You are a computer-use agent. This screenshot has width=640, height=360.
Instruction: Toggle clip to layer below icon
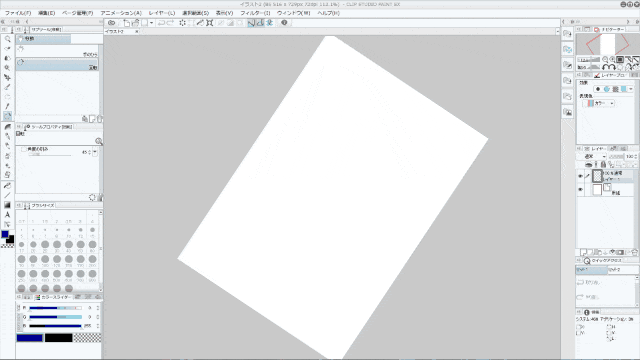589,164
